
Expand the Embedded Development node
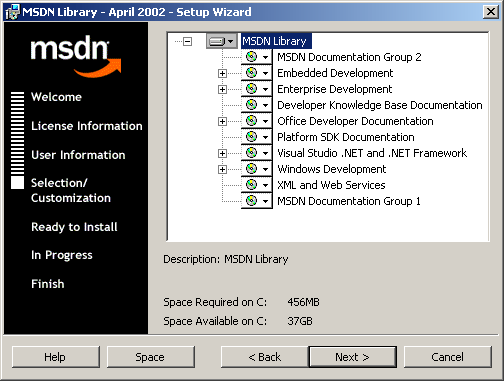(x=222, y=73)
